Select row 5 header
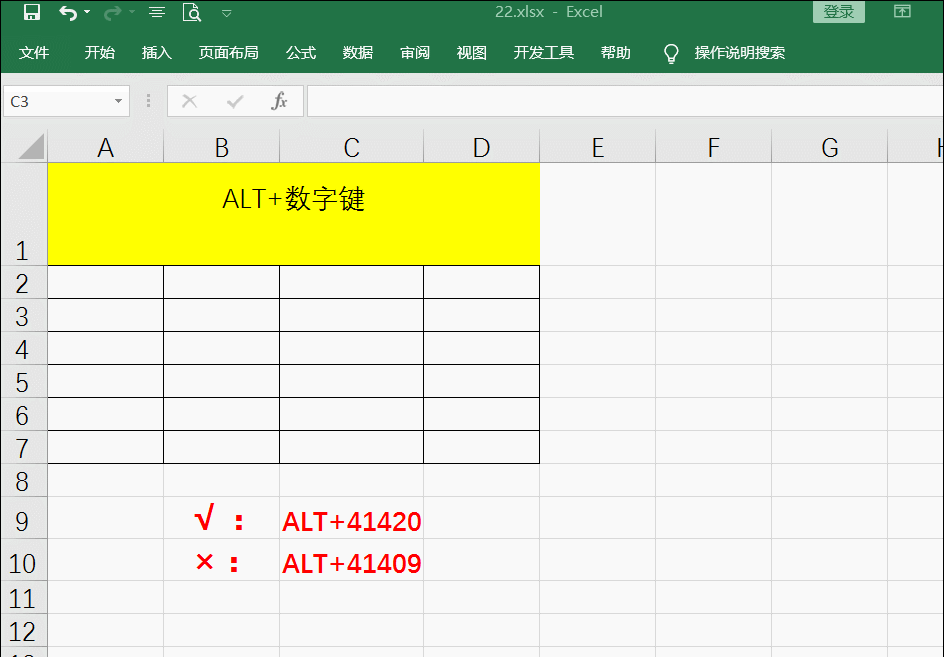Image resolution: width=944 pixels, height=657 pixels. 23,382
